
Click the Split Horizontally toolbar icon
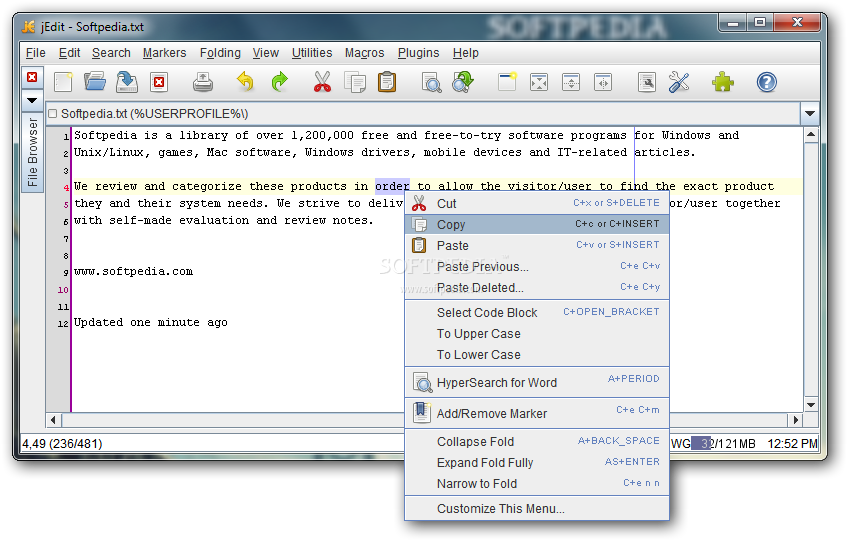click(571, 82)
